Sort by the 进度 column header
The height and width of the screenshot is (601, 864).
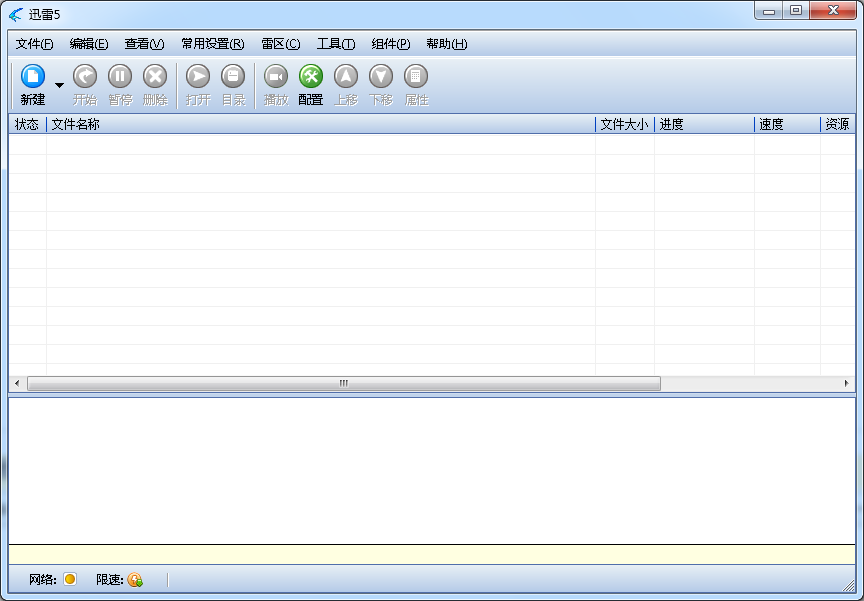coord(704,124)
